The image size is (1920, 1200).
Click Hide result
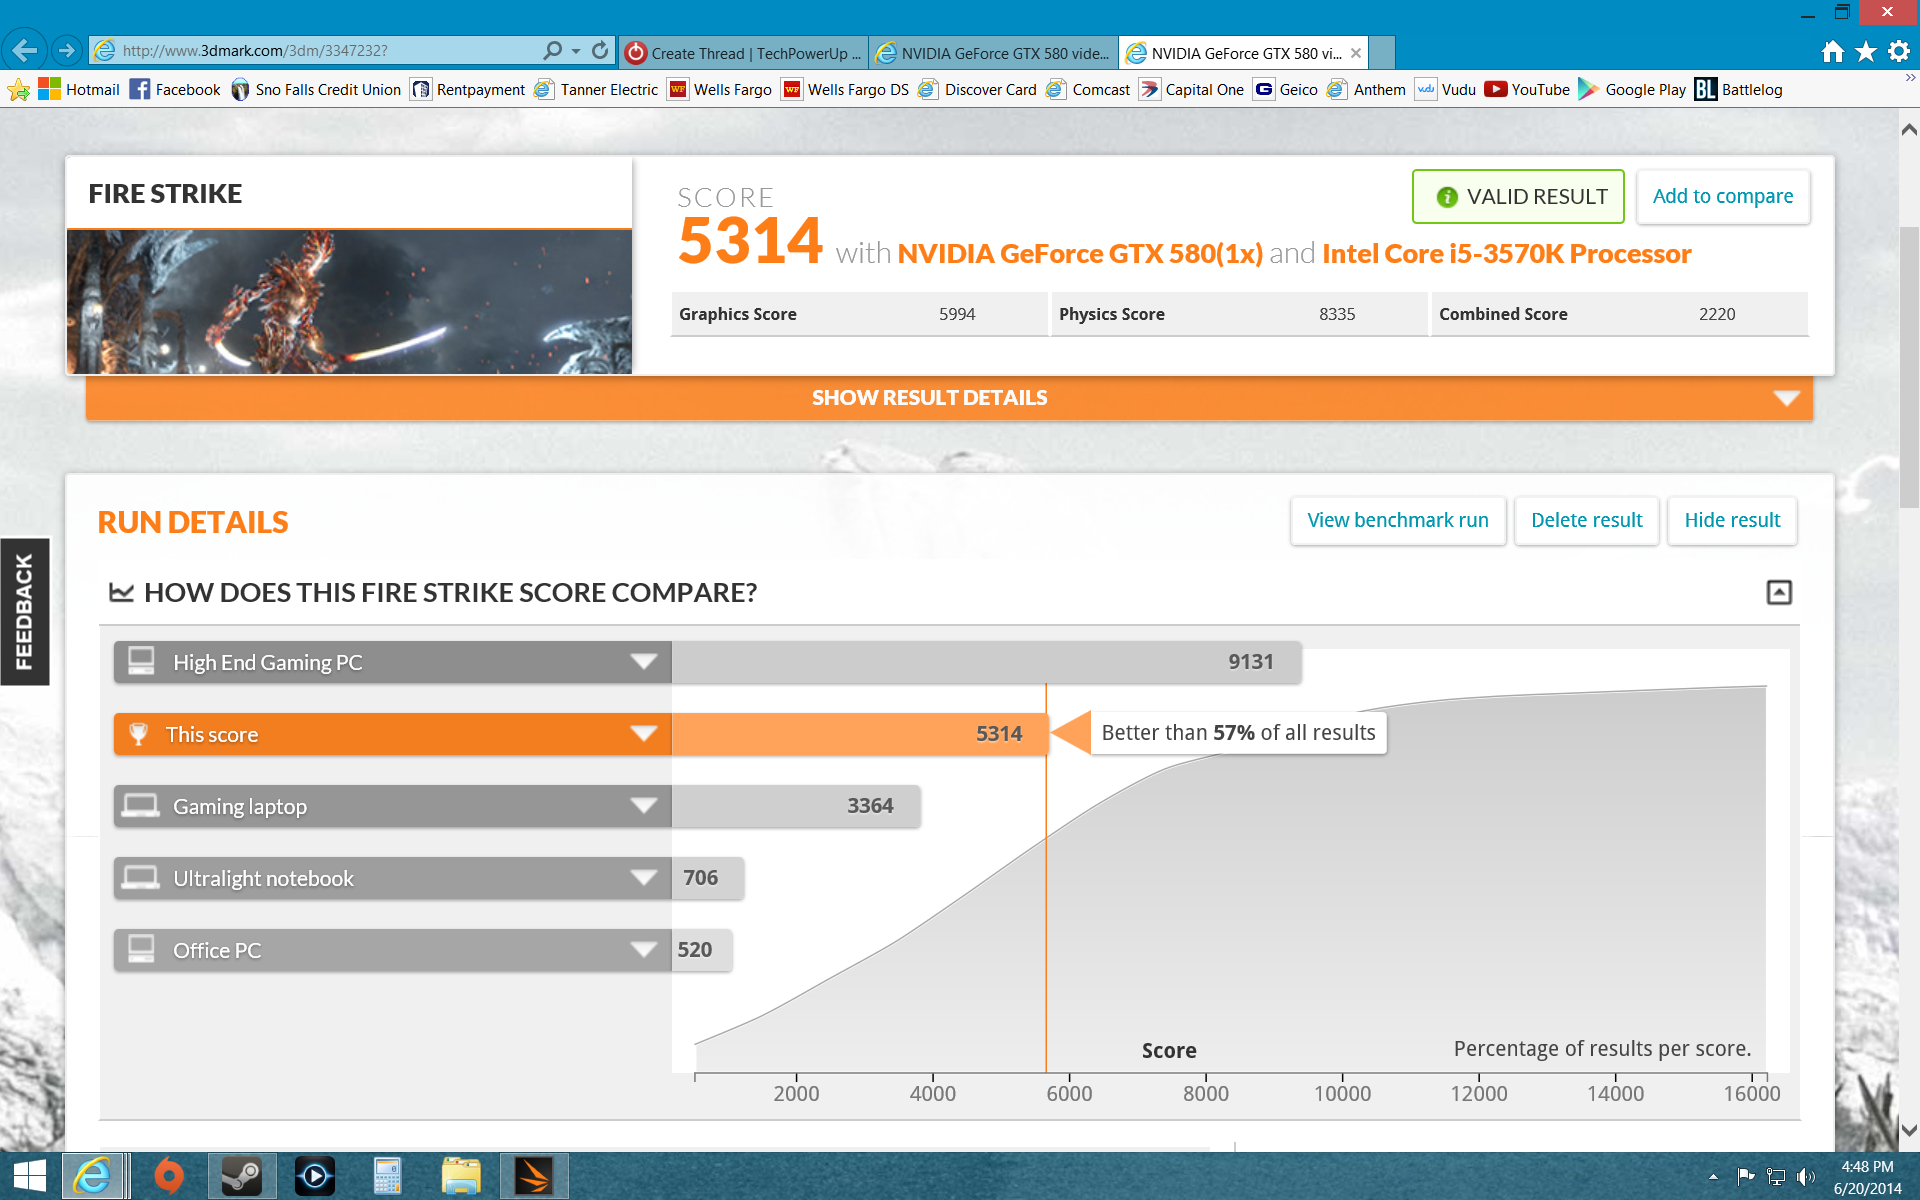click(x=1732, y=521)
